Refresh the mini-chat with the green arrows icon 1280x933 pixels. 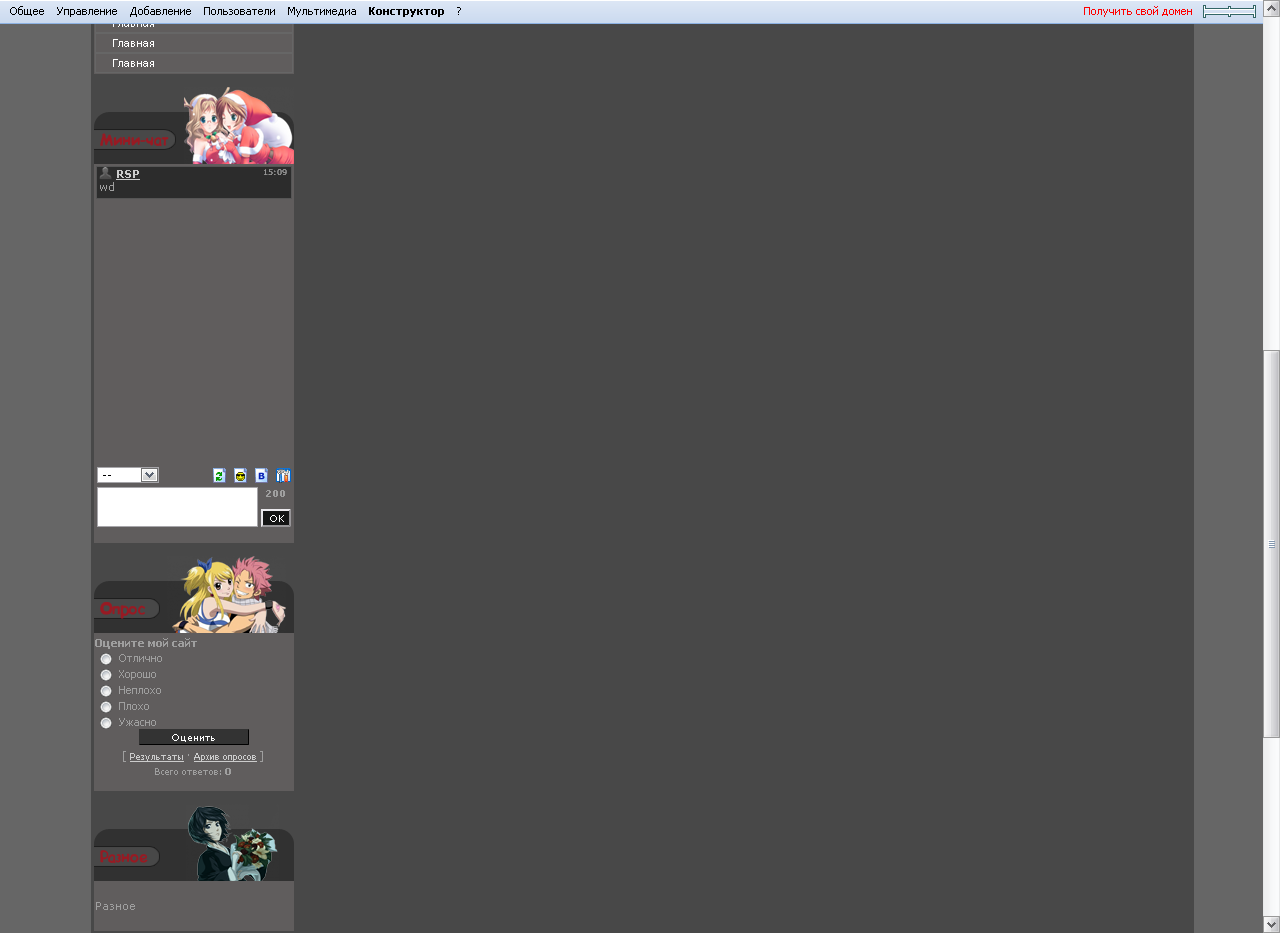[219, 475]
